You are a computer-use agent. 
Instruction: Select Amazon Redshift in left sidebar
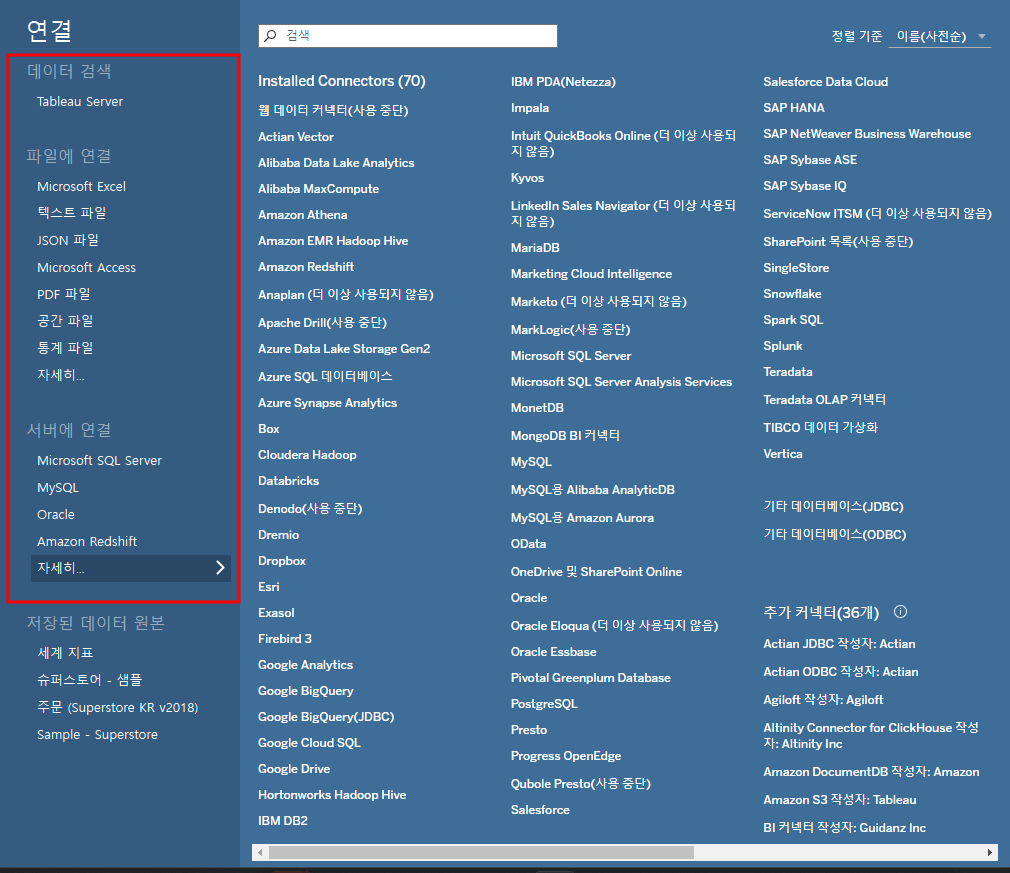point(87,542)
